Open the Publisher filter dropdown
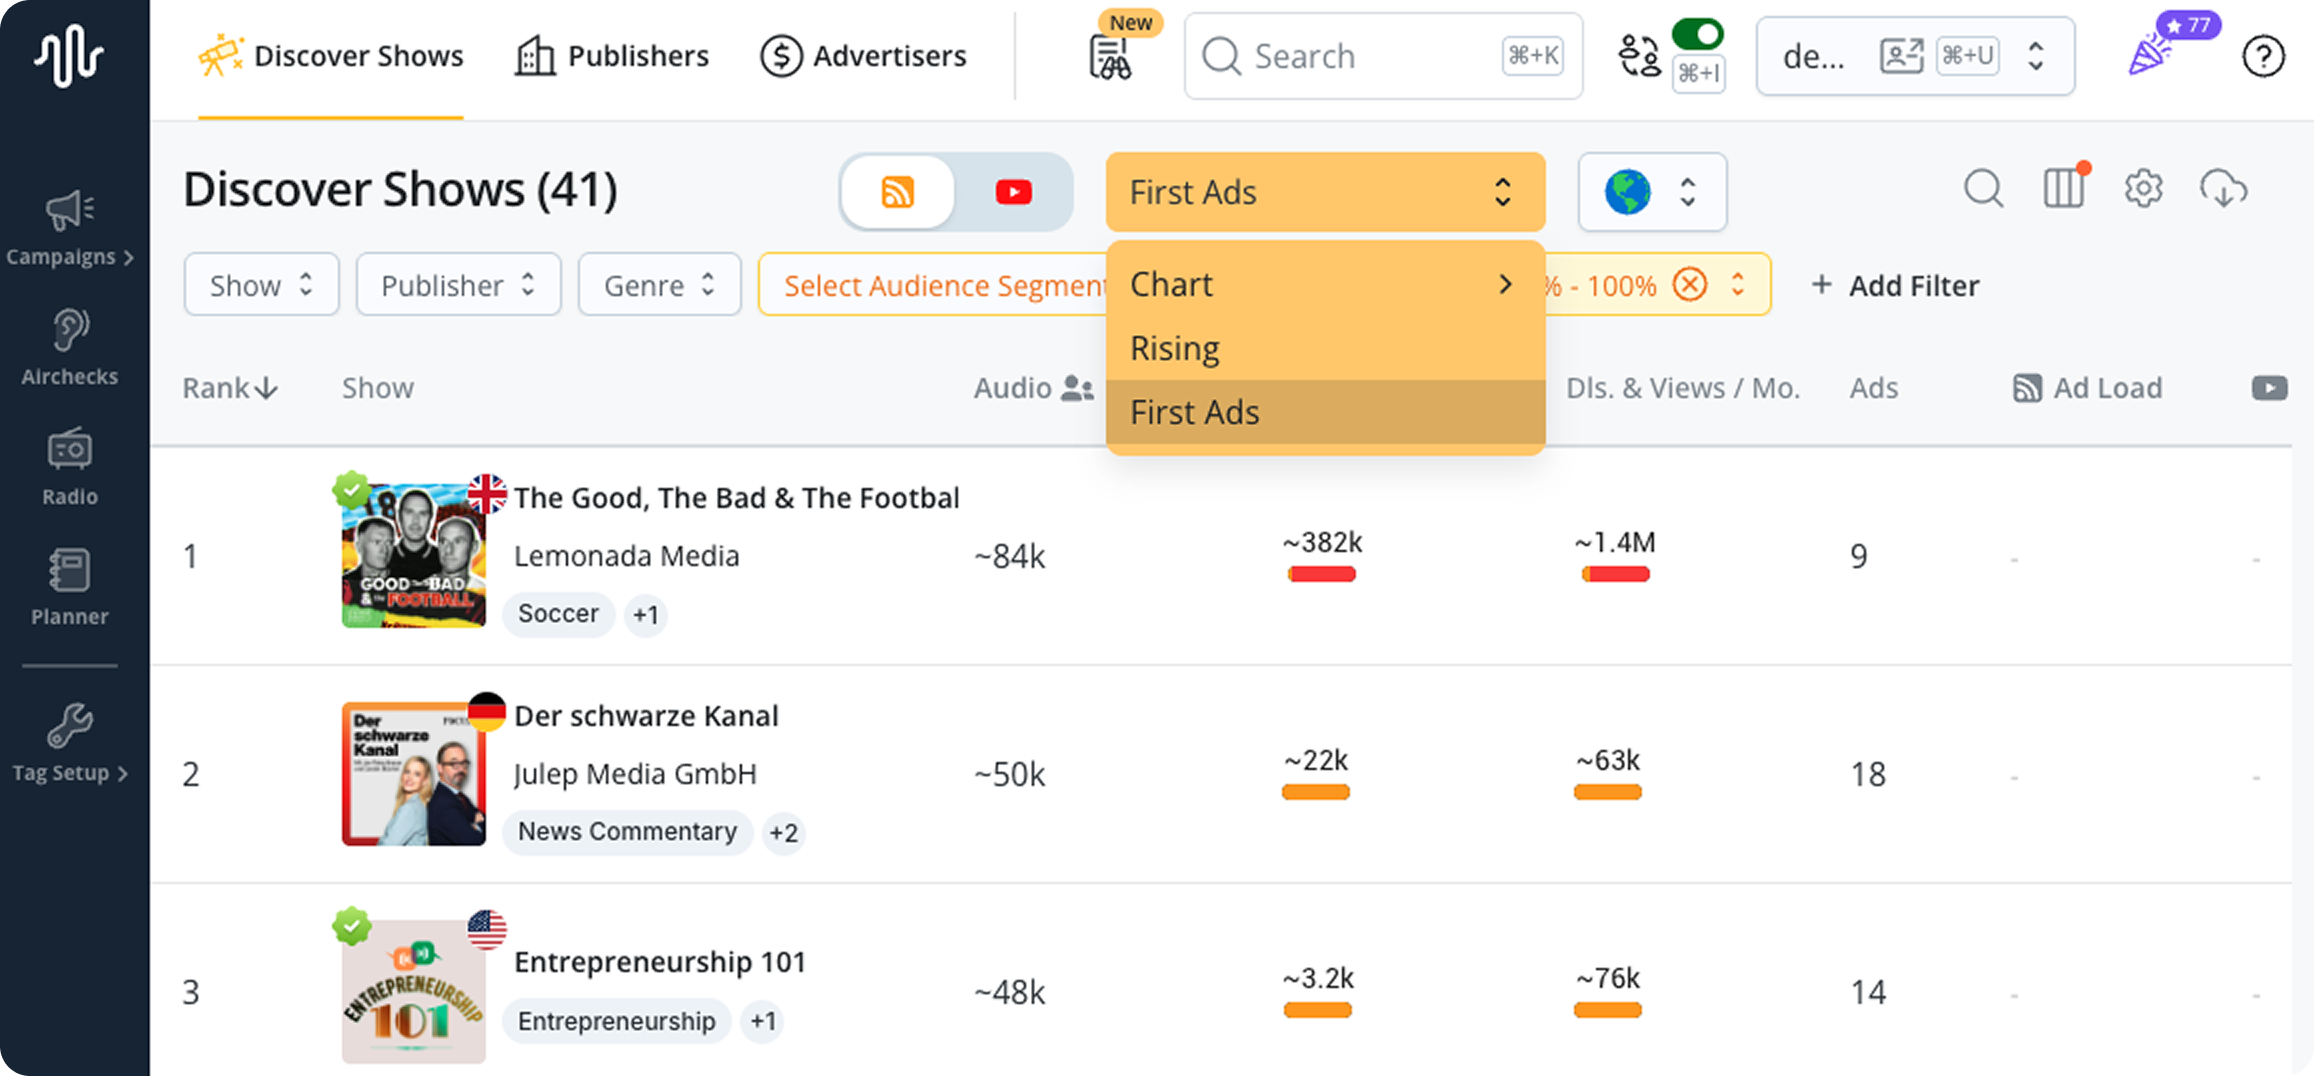 coord(458,285)
